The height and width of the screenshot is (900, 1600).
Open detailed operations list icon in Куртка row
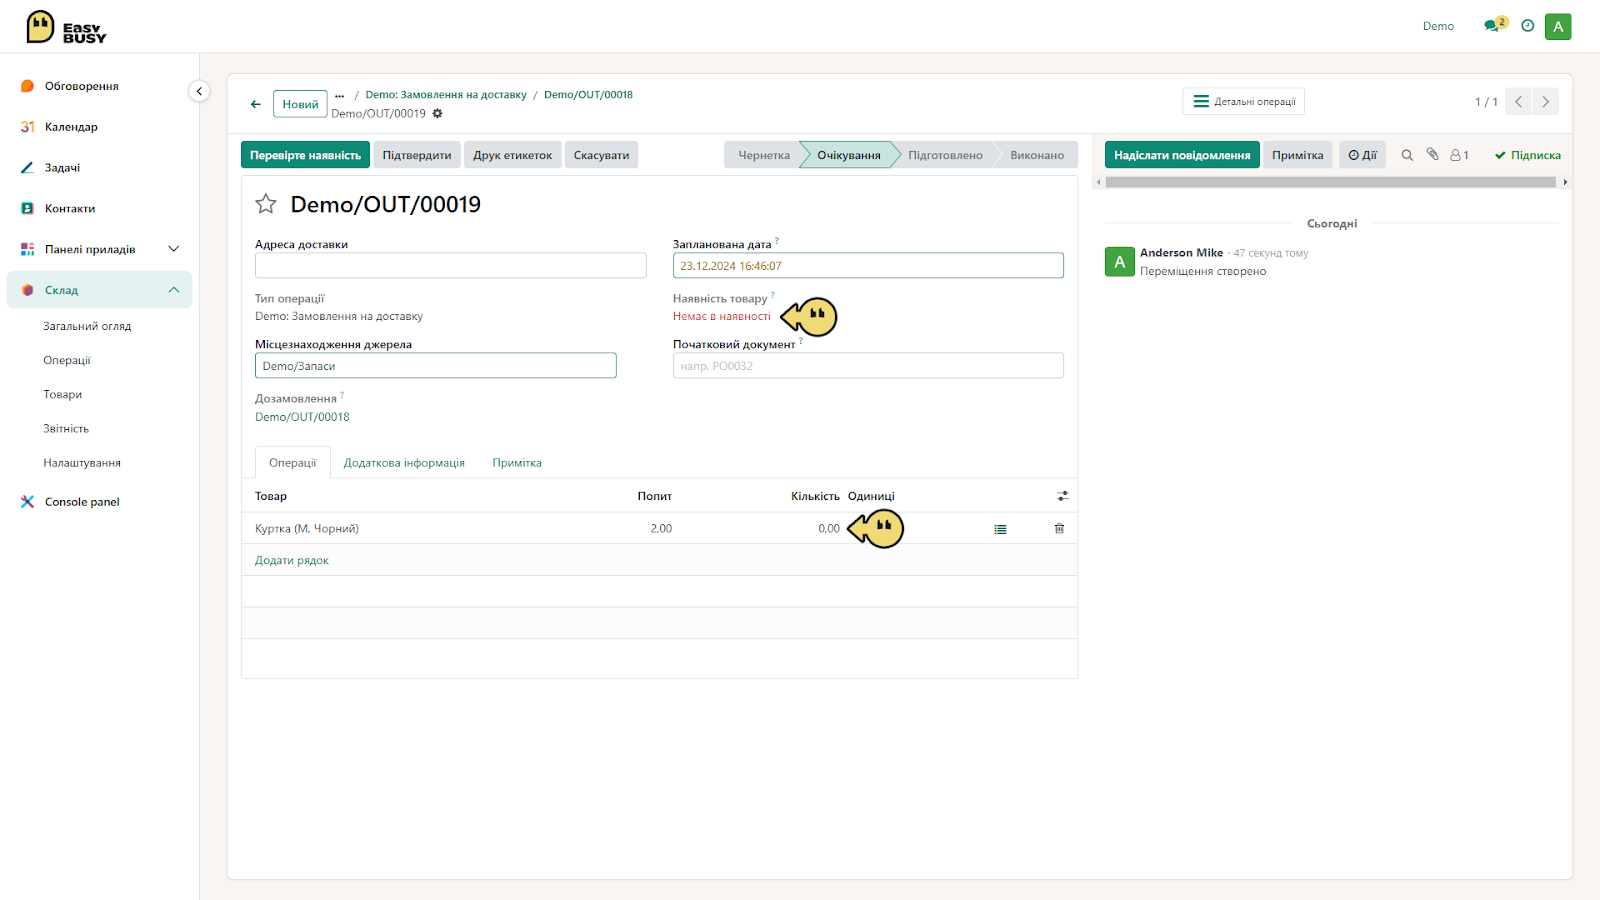pos(1000,529)
